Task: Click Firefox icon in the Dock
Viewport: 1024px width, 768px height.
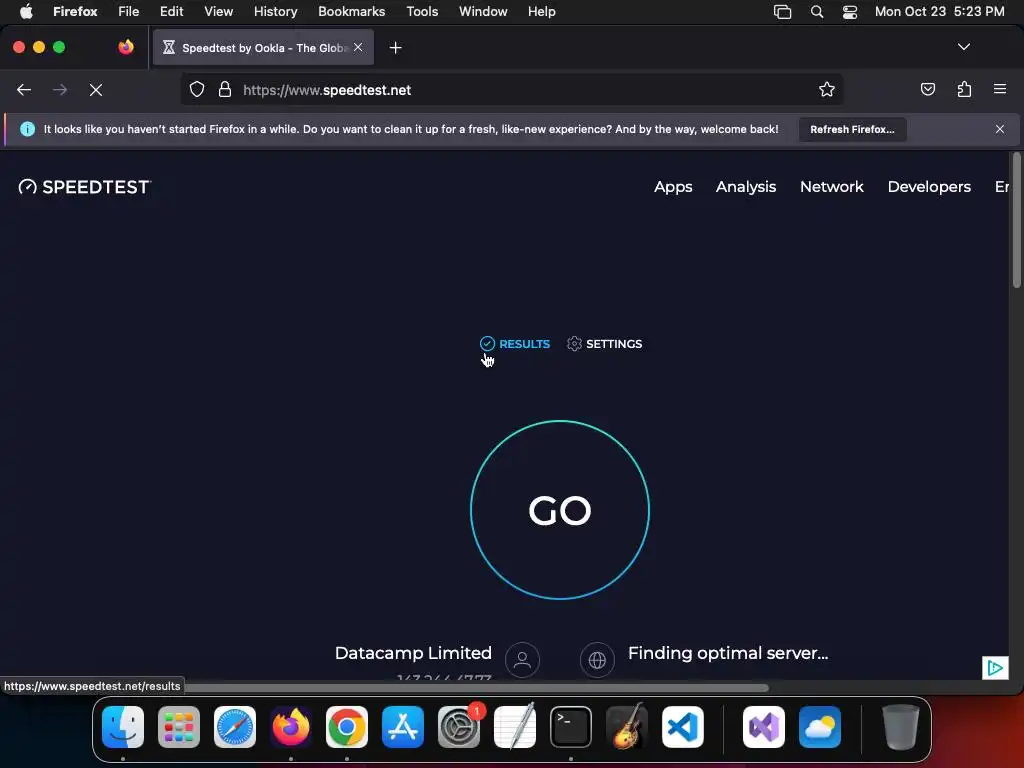Action: (291, 727)
